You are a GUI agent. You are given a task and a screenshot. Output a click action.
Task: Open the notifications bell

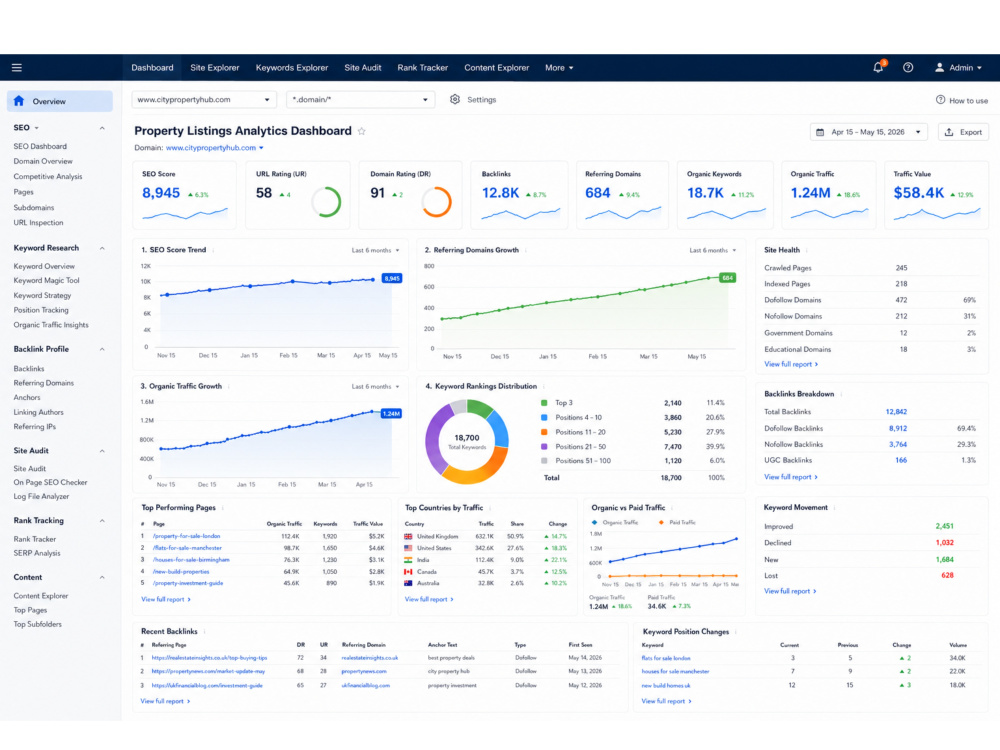[x=878, y=67]
